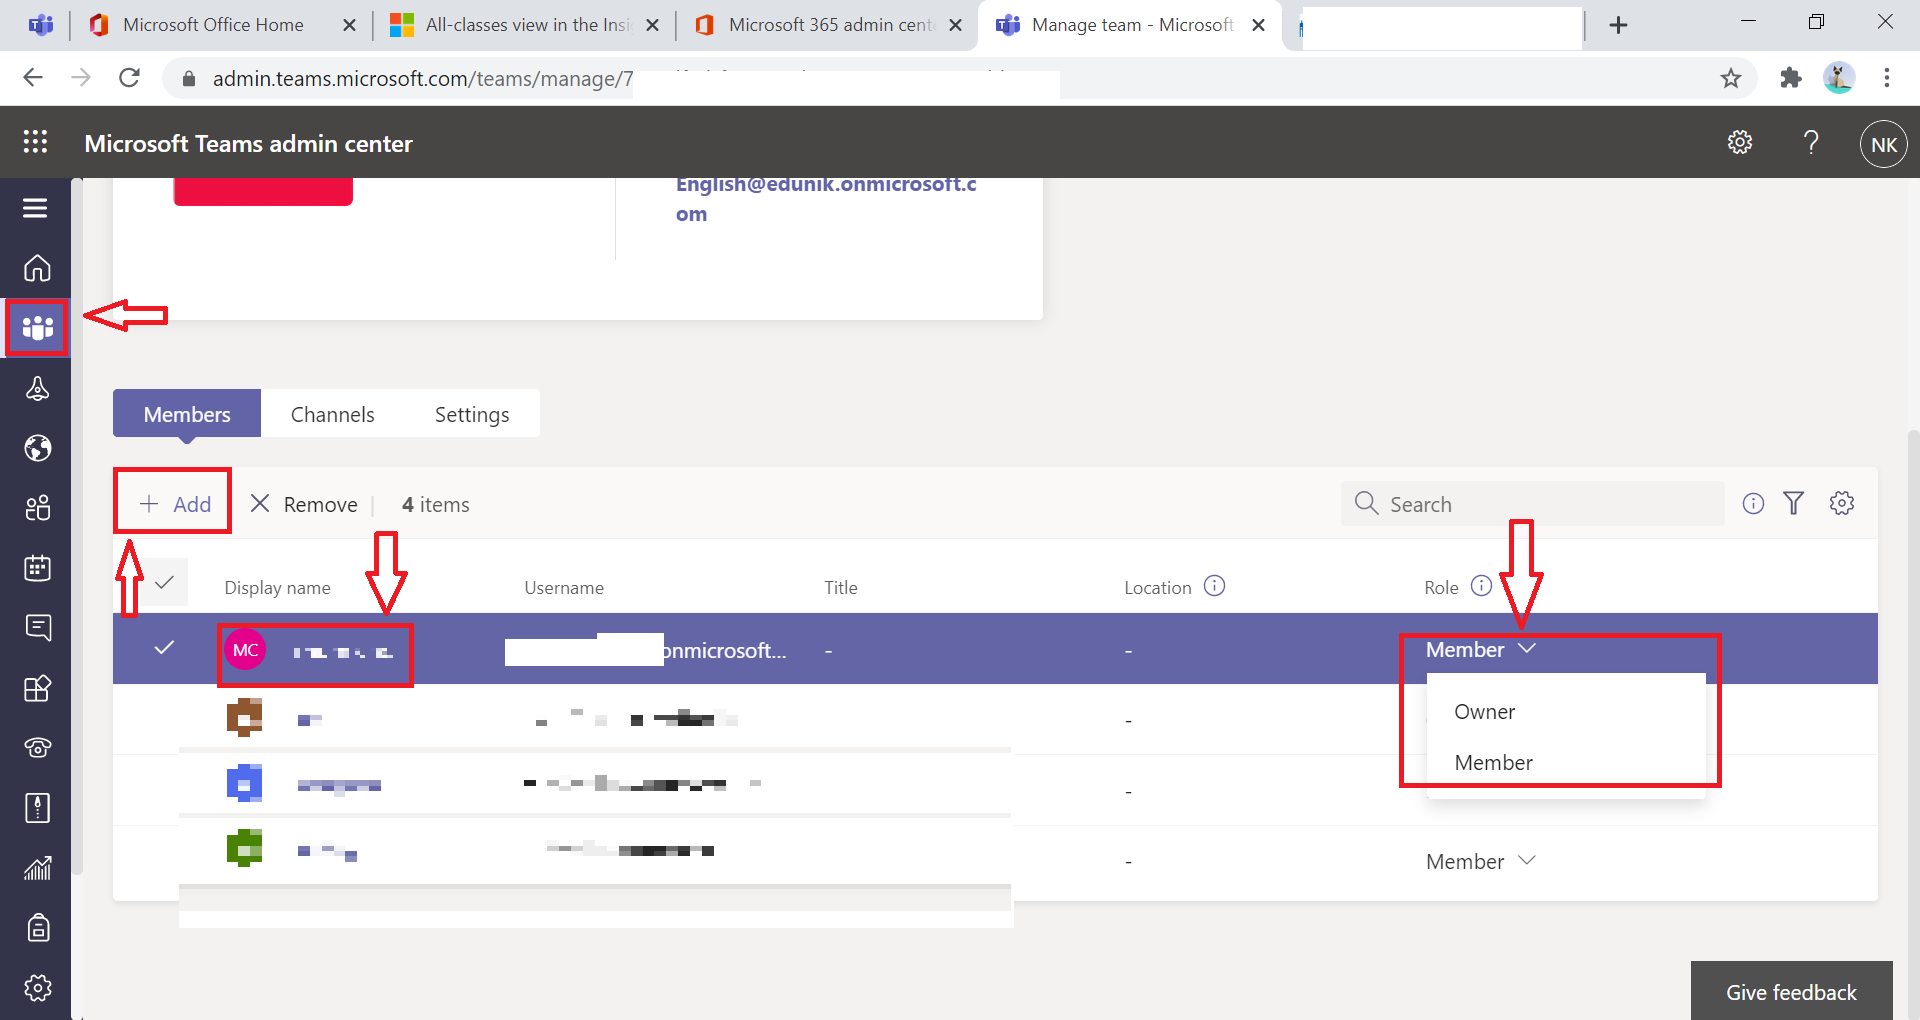Open the Messaging policies icon in sidebar

[37, 628]
